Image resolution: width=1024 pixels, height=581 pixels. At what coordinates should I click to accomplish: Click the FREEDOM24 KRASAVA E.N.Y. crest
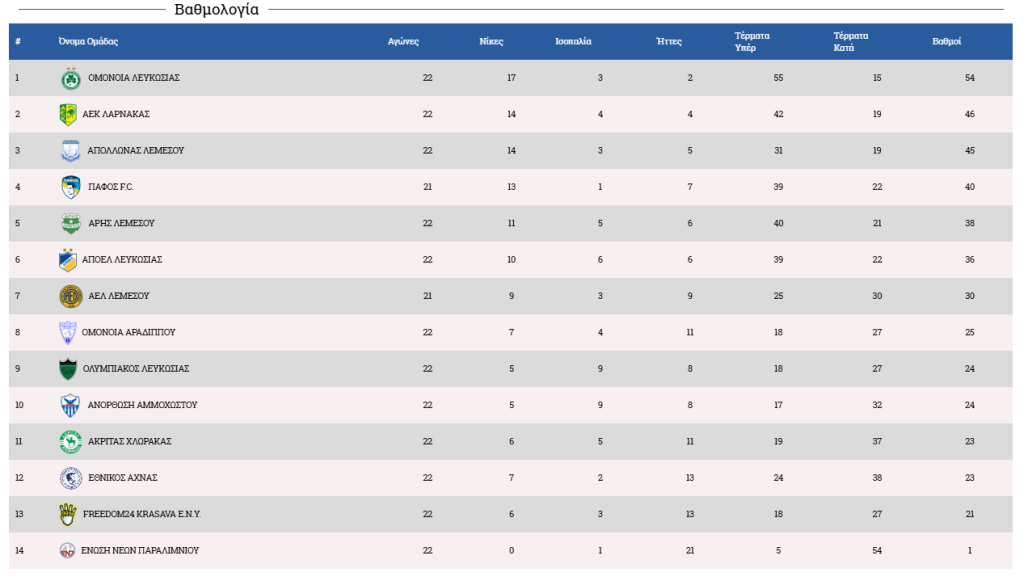(x=68, y=514)
